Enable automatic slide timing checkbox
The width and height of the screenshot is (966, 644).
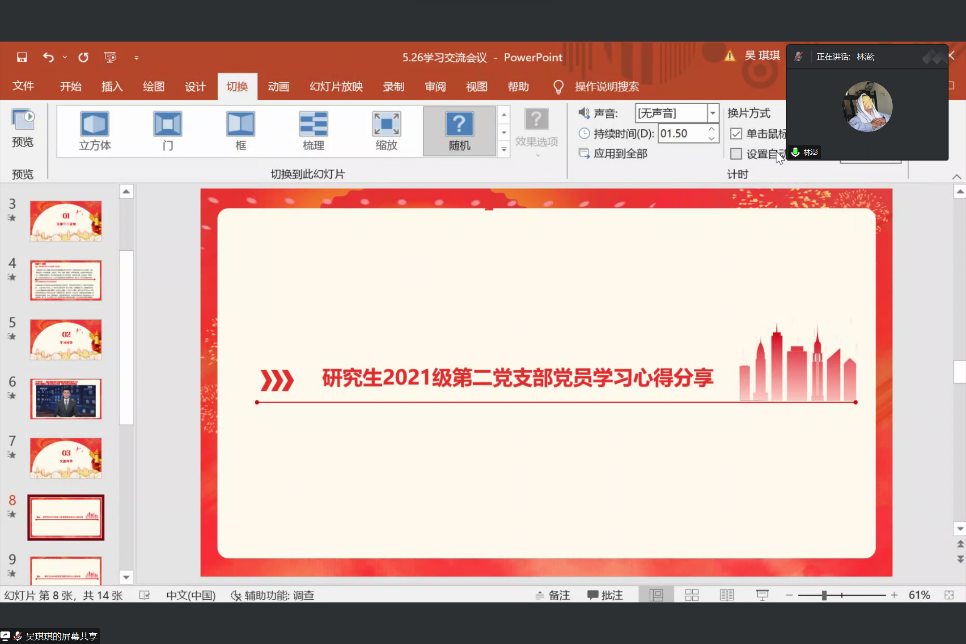(736, 152)
